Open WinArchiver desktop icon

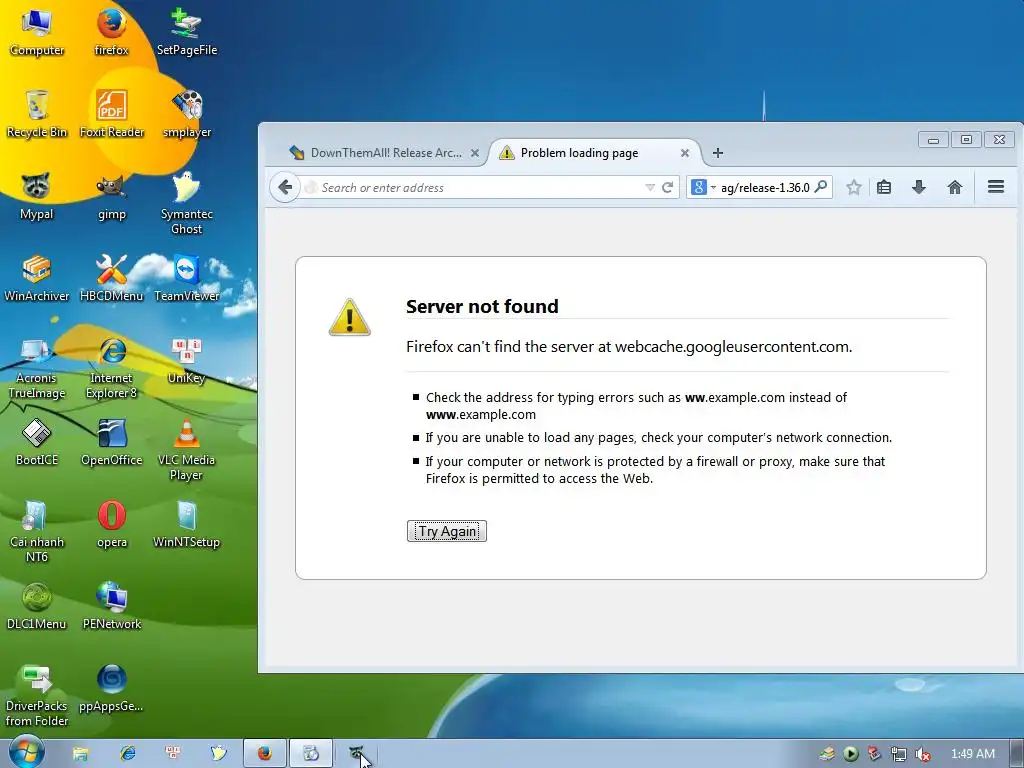tap(37, 278)
